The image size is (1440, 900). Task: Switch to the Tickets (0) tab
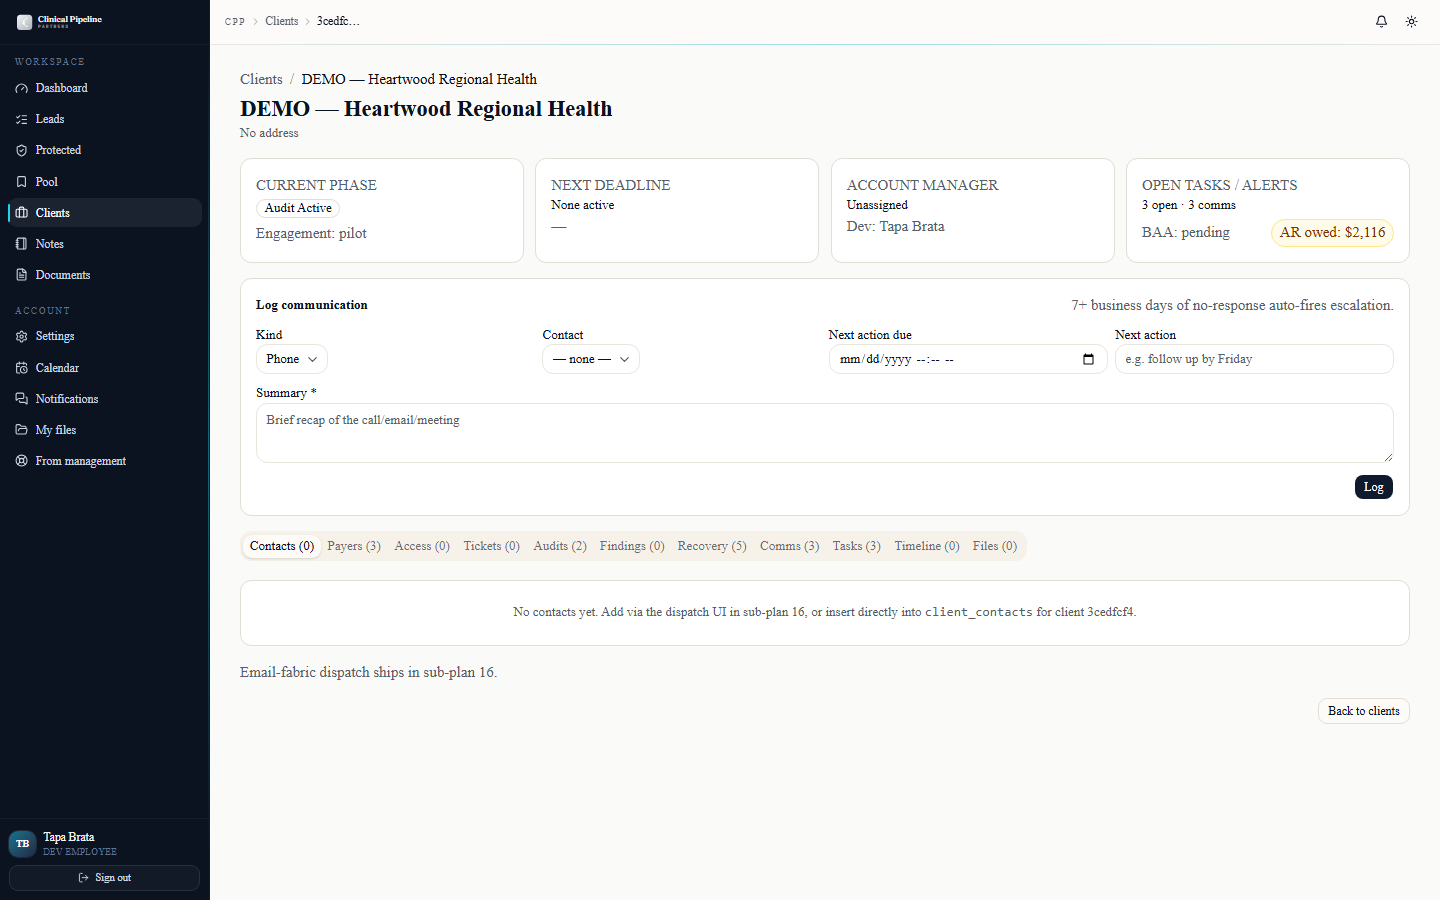tap(491, 546)
